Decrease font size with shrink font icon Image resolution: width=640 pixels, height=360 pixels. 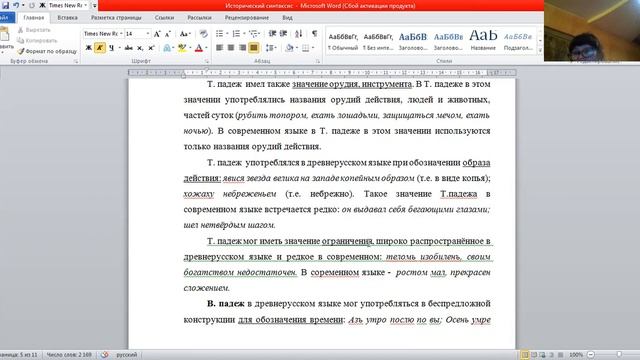167,34
